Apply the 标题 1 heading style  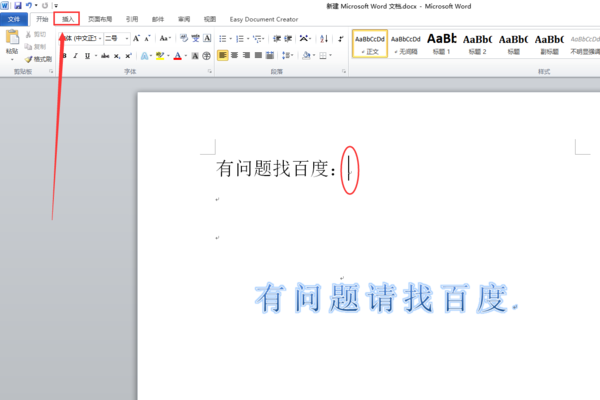[442, 44]
